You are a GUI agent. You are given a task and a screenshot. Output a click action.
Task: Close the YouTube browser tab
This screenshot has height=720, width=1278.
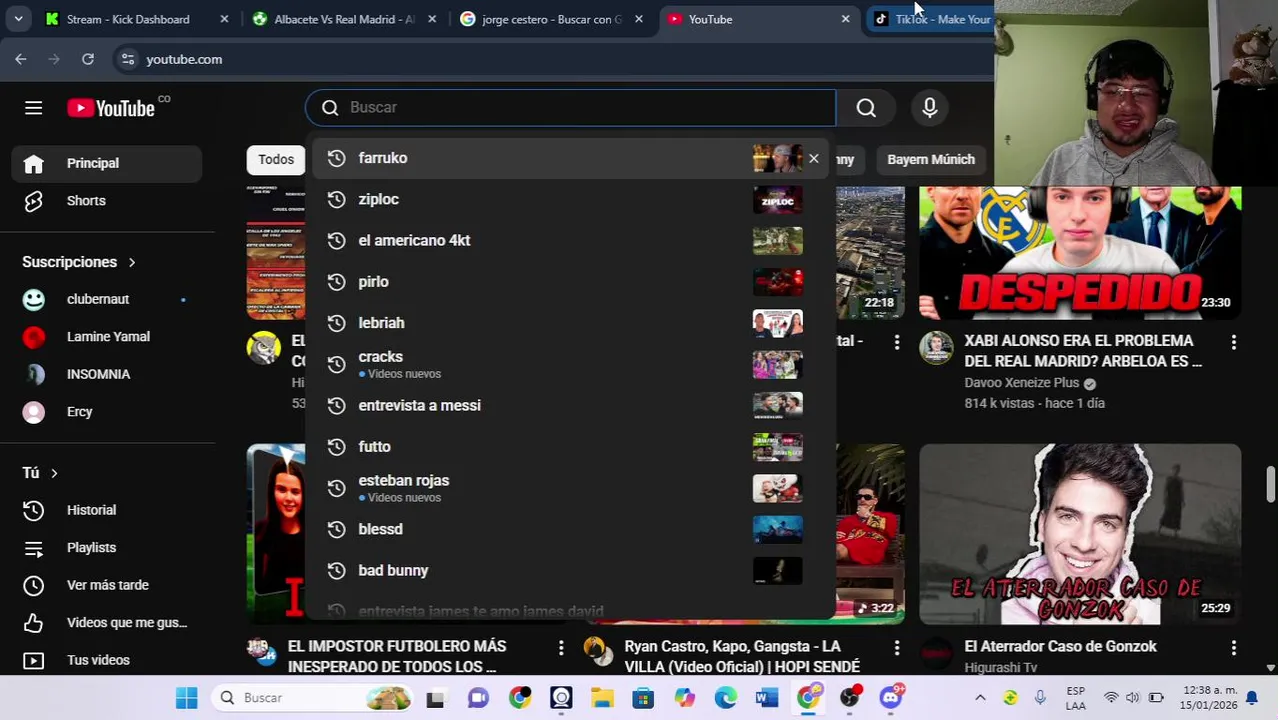coord(845,19)
